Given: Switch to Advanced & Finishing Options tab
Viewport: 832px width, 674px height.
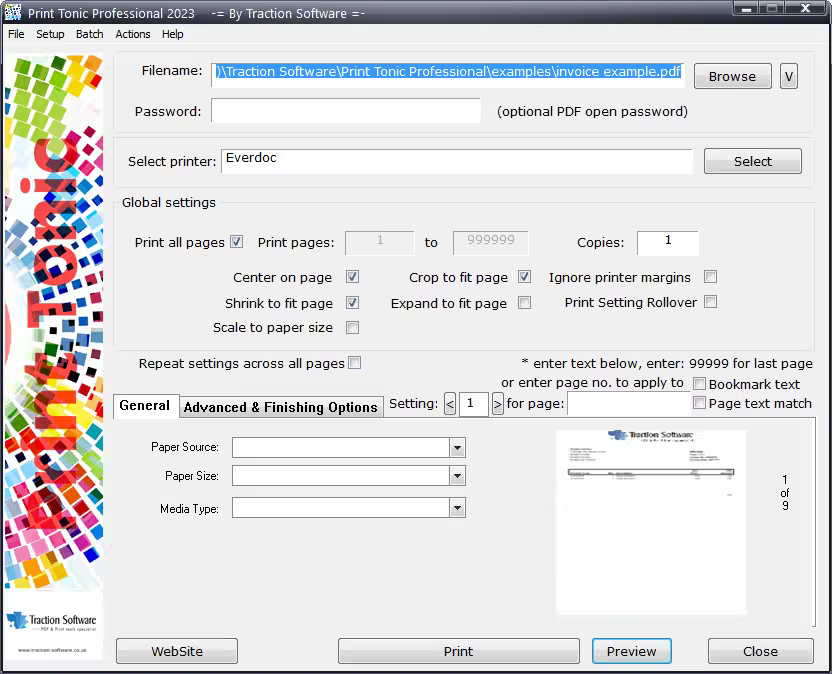Looking at the screenshot, I should 281,407.
